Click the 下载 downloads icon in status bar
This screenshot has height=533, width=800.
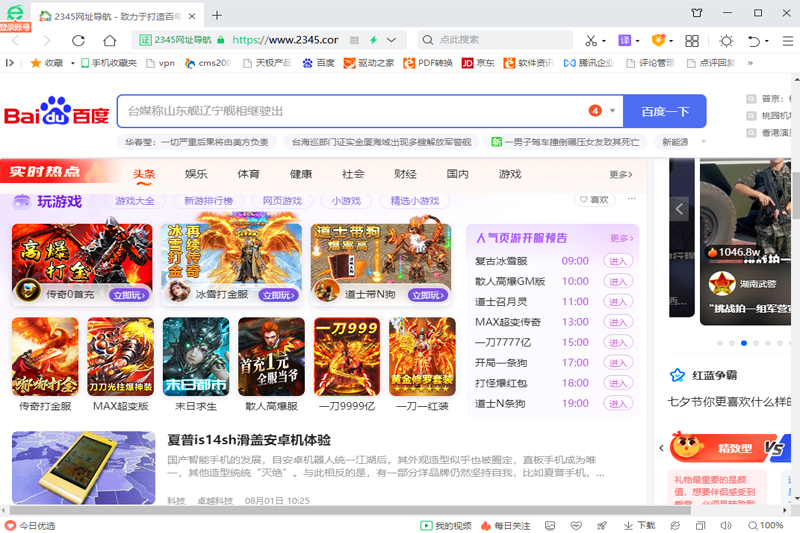click(640, 525)
